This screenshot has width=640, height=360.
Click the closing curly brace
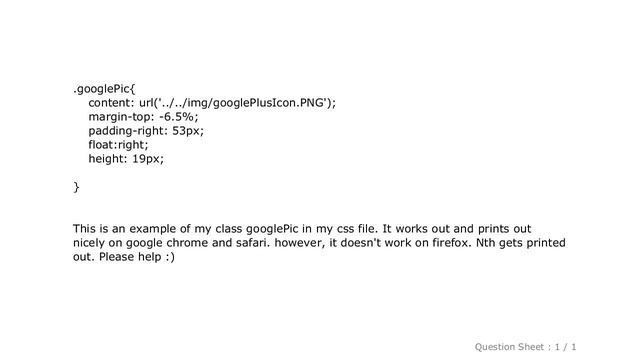pos(76,187)
